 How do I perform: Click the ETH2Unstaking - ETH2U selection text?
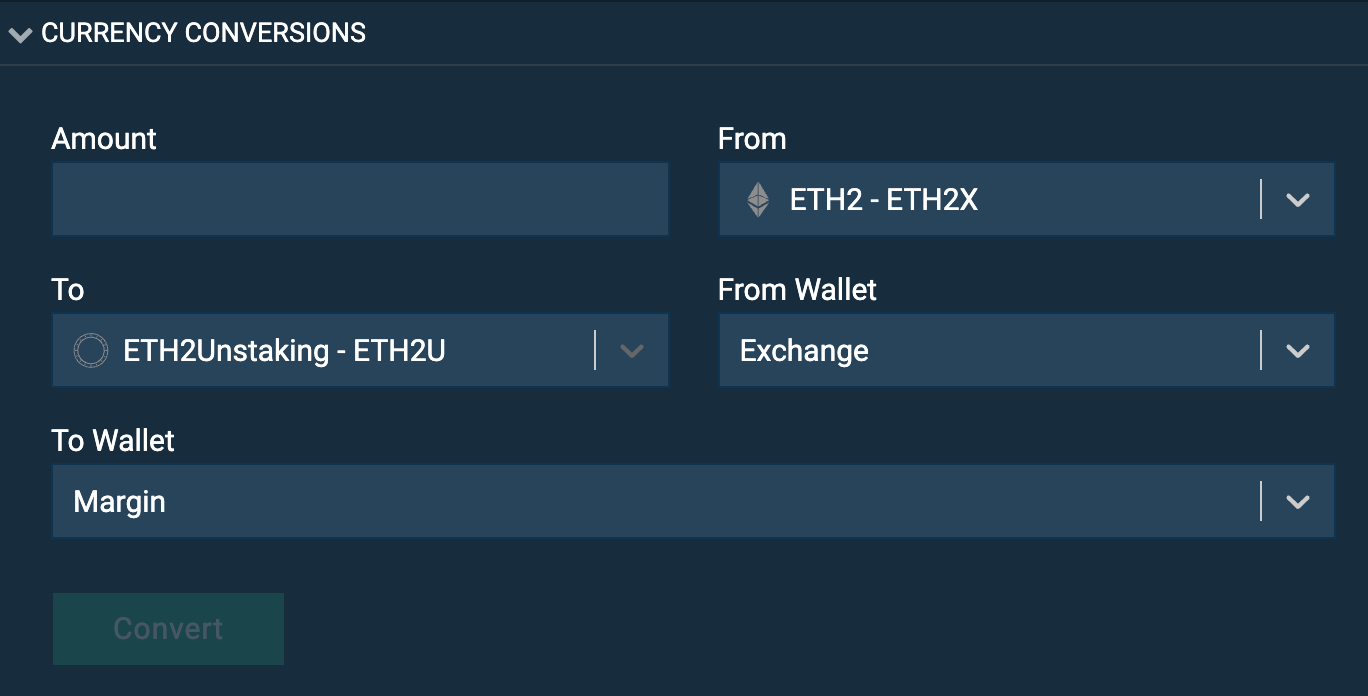(x=284, y=351)
